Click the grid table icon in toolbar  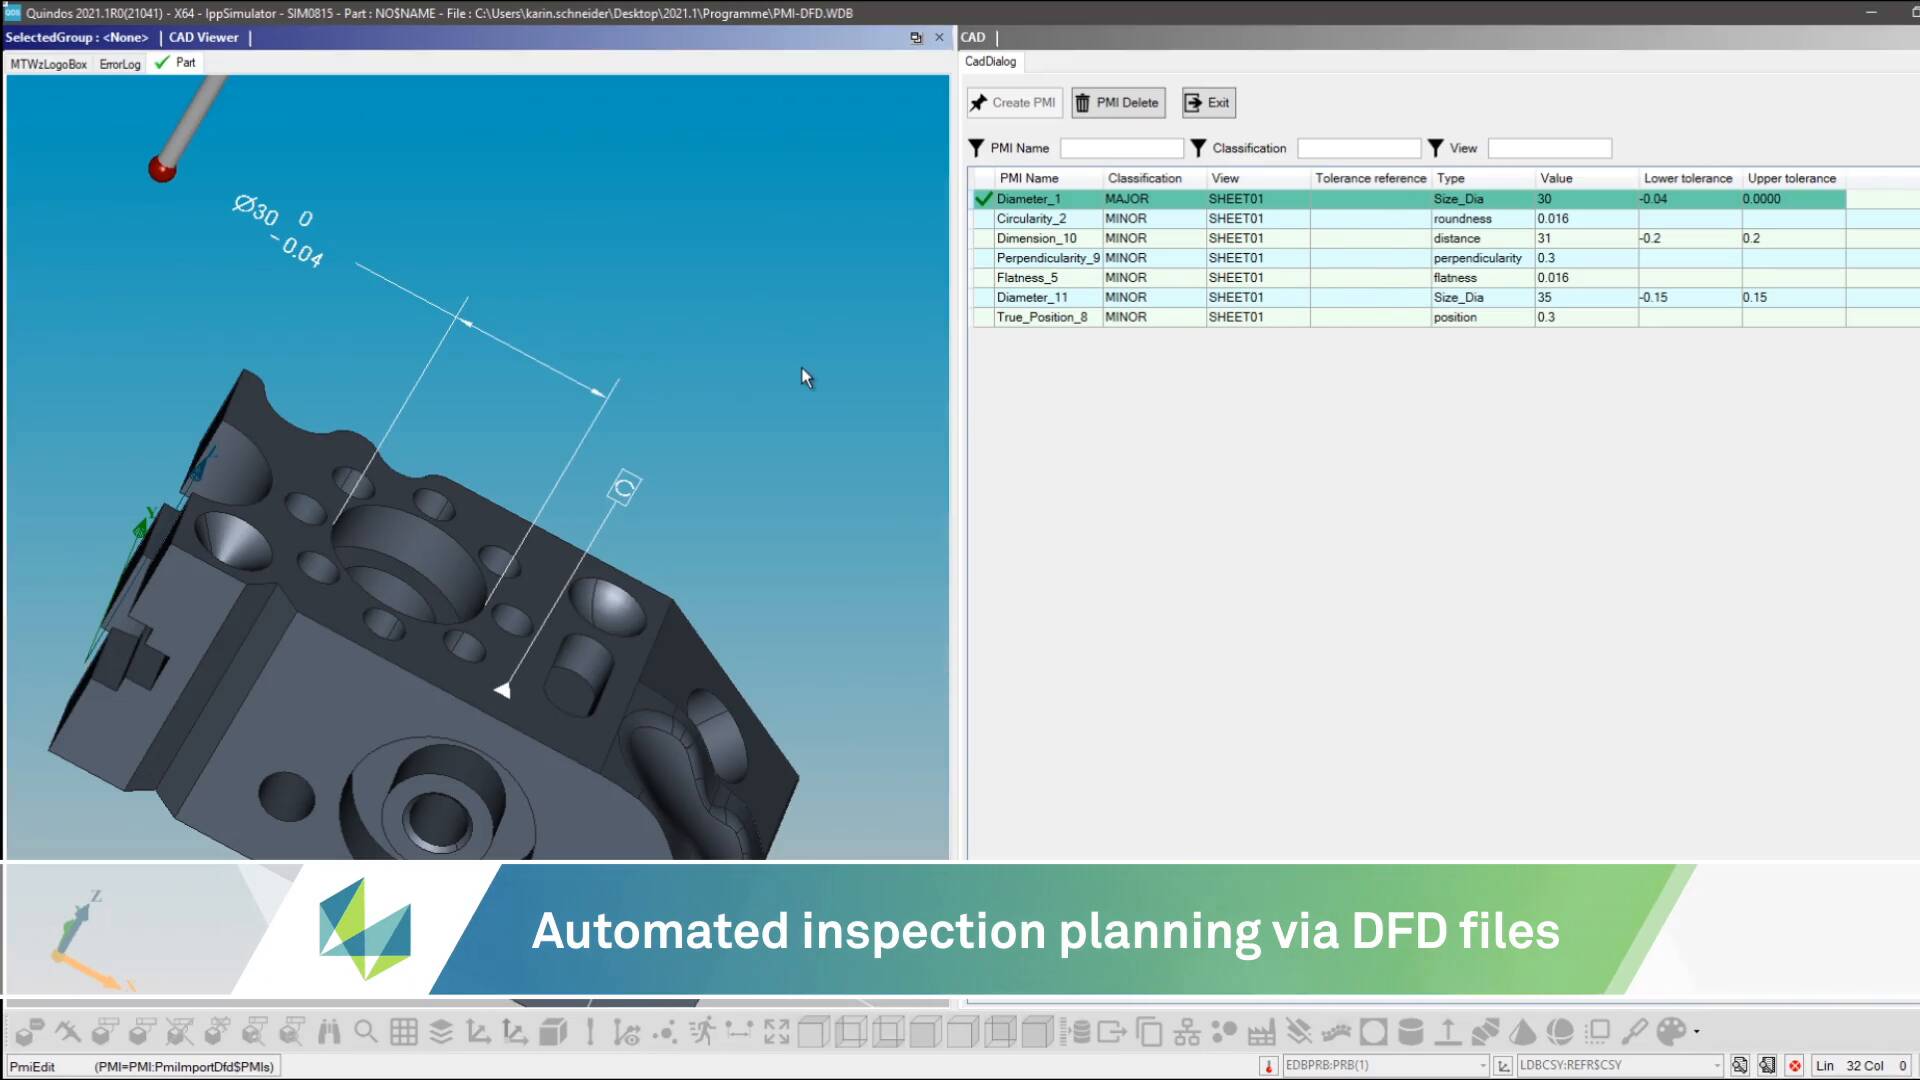404,1031
